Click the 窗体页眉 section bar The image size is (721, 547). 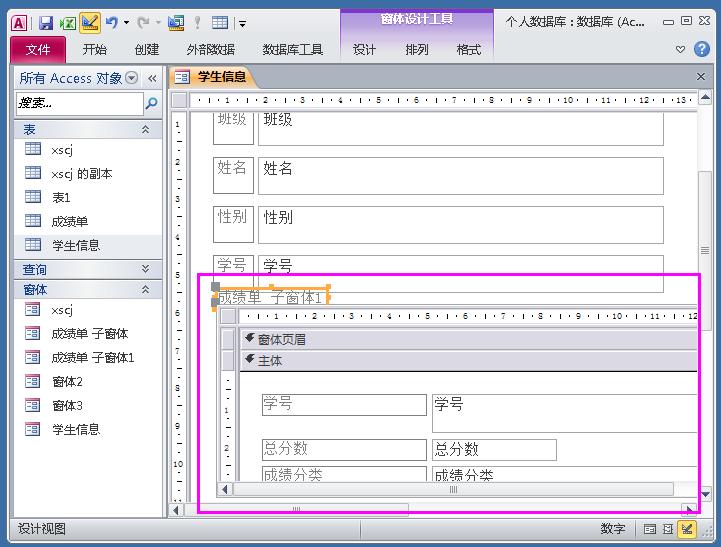tap(469, 339)
